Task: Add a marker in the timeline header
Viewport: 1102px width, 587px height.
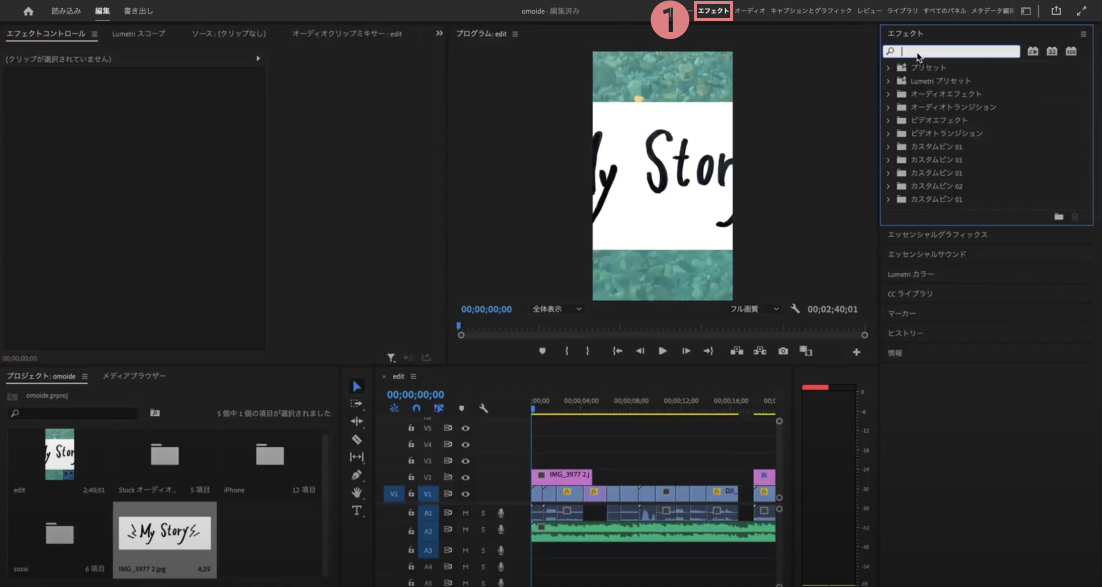Action: [x=461, y=408]
